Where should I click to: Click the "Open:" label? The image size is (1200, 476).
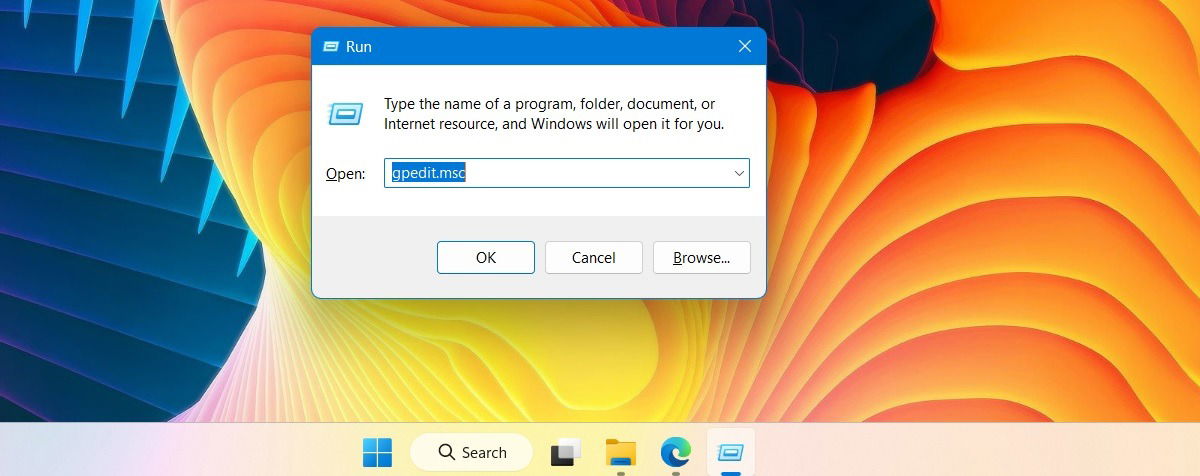coord(346,174)
